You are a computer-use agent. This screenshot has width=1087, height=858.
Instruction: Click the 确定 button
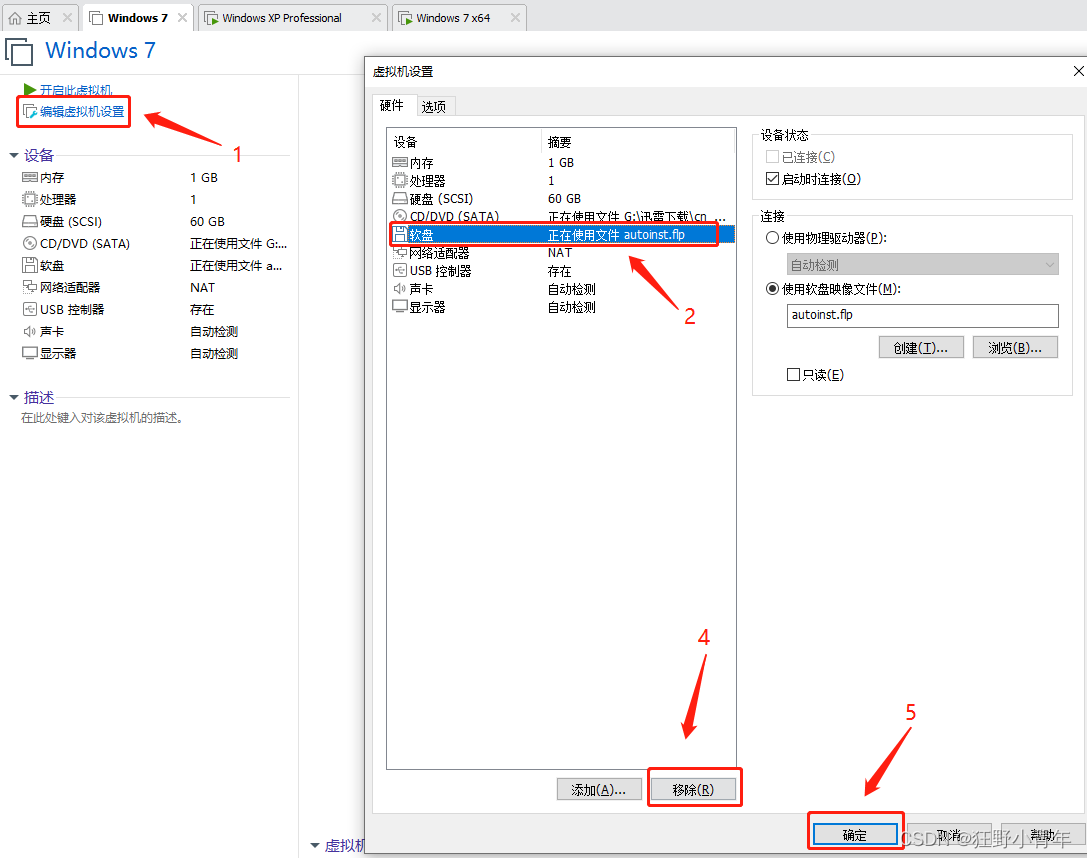(855, 835)
